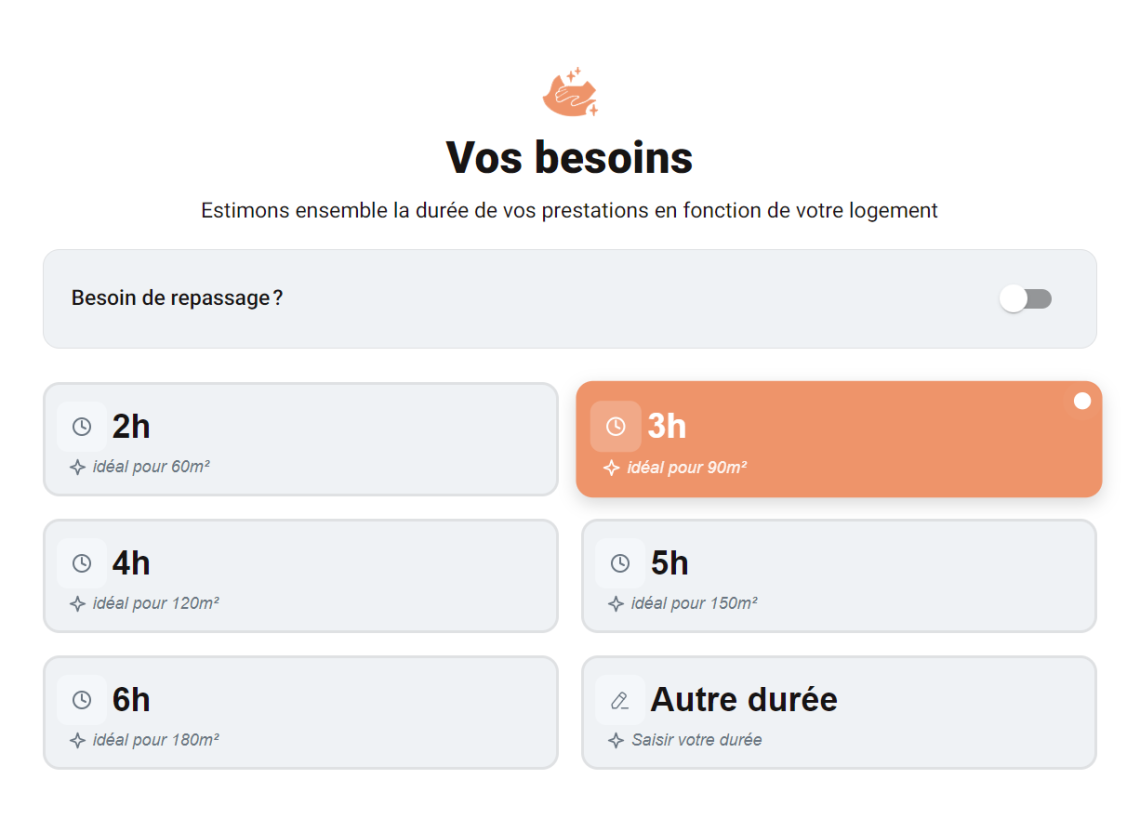Click the sparkle icon next to idéal pour 60m²
This screenshot has height=832, width=1140.
78,467
